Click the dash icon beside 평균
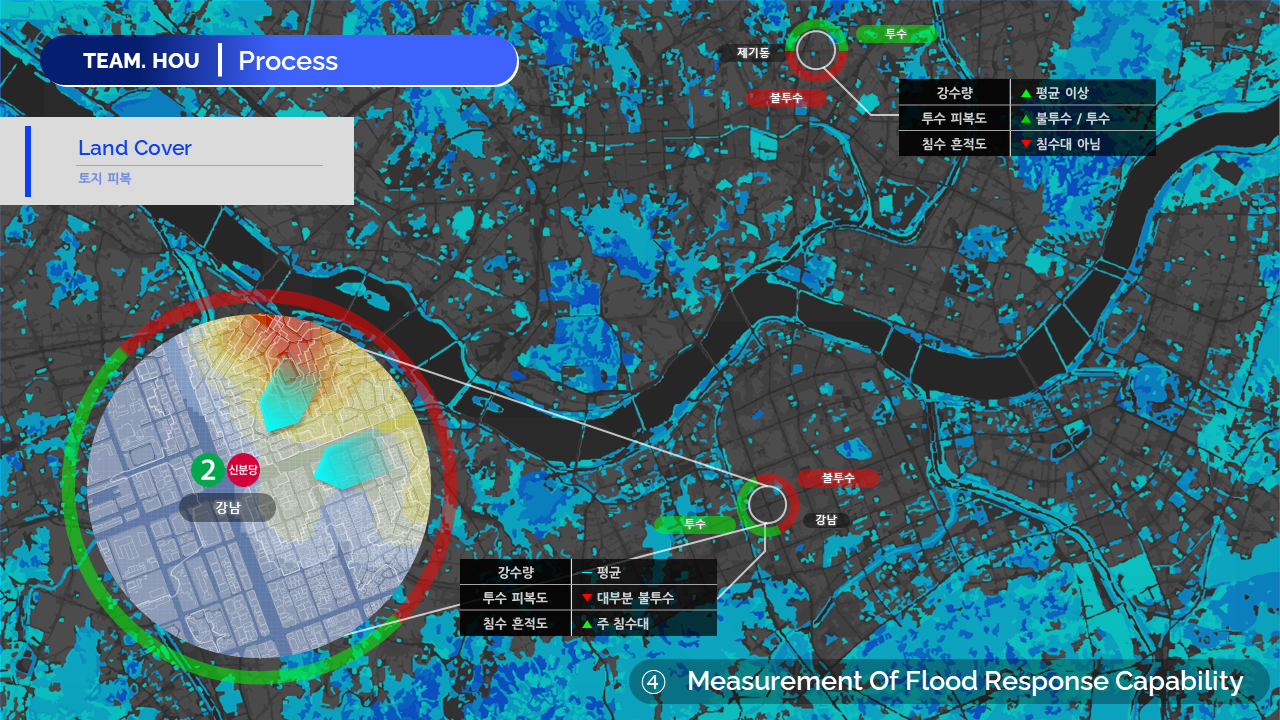 (586, 573)
